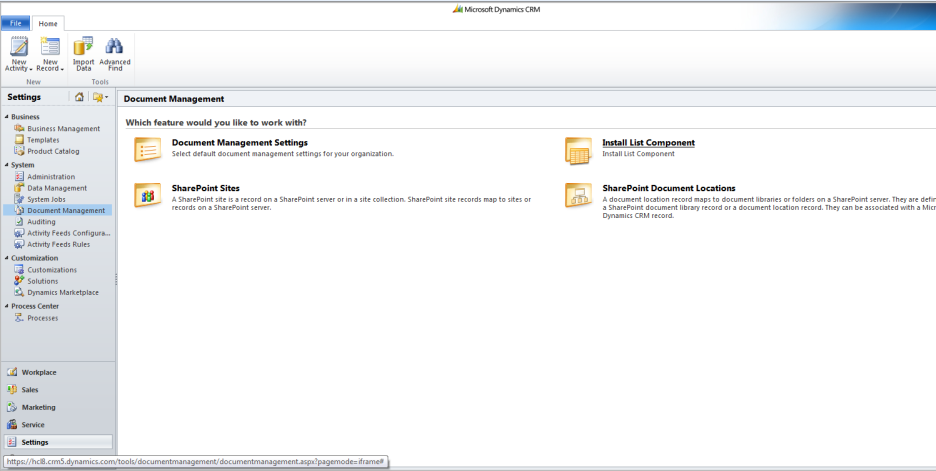Click the Auditing icon
Viewport: 936px width, 471px height.
(19, 221)
